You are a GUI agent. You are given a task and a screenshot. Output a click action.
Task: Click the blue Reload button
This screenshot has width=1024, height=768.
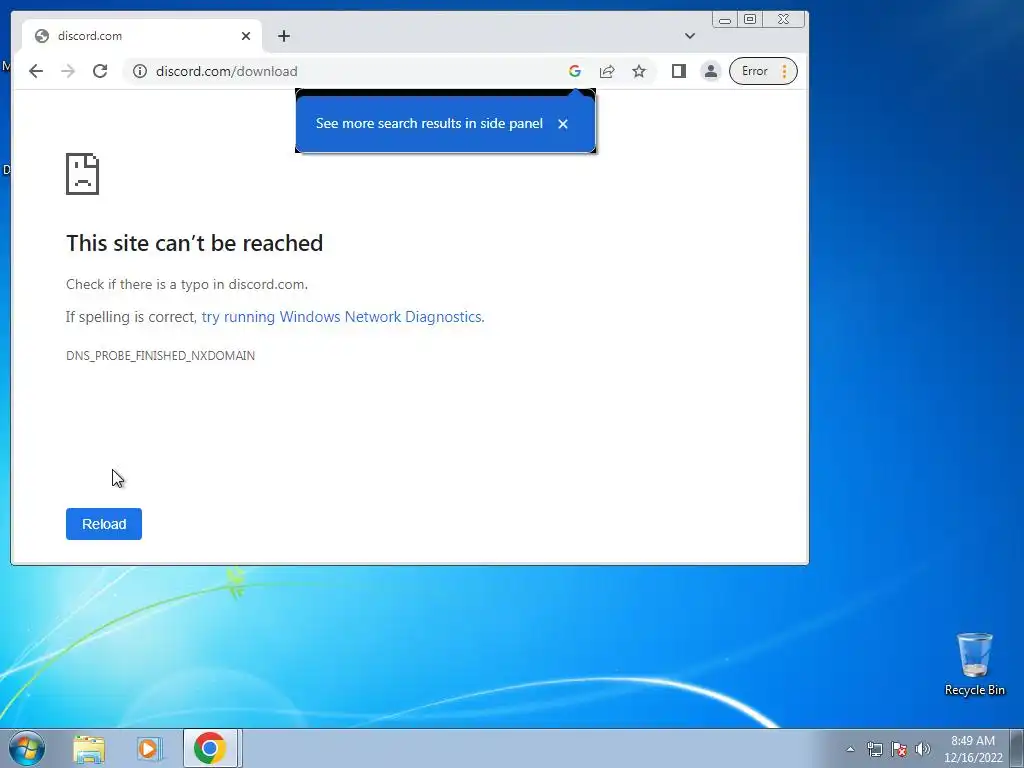coord(104,524)
